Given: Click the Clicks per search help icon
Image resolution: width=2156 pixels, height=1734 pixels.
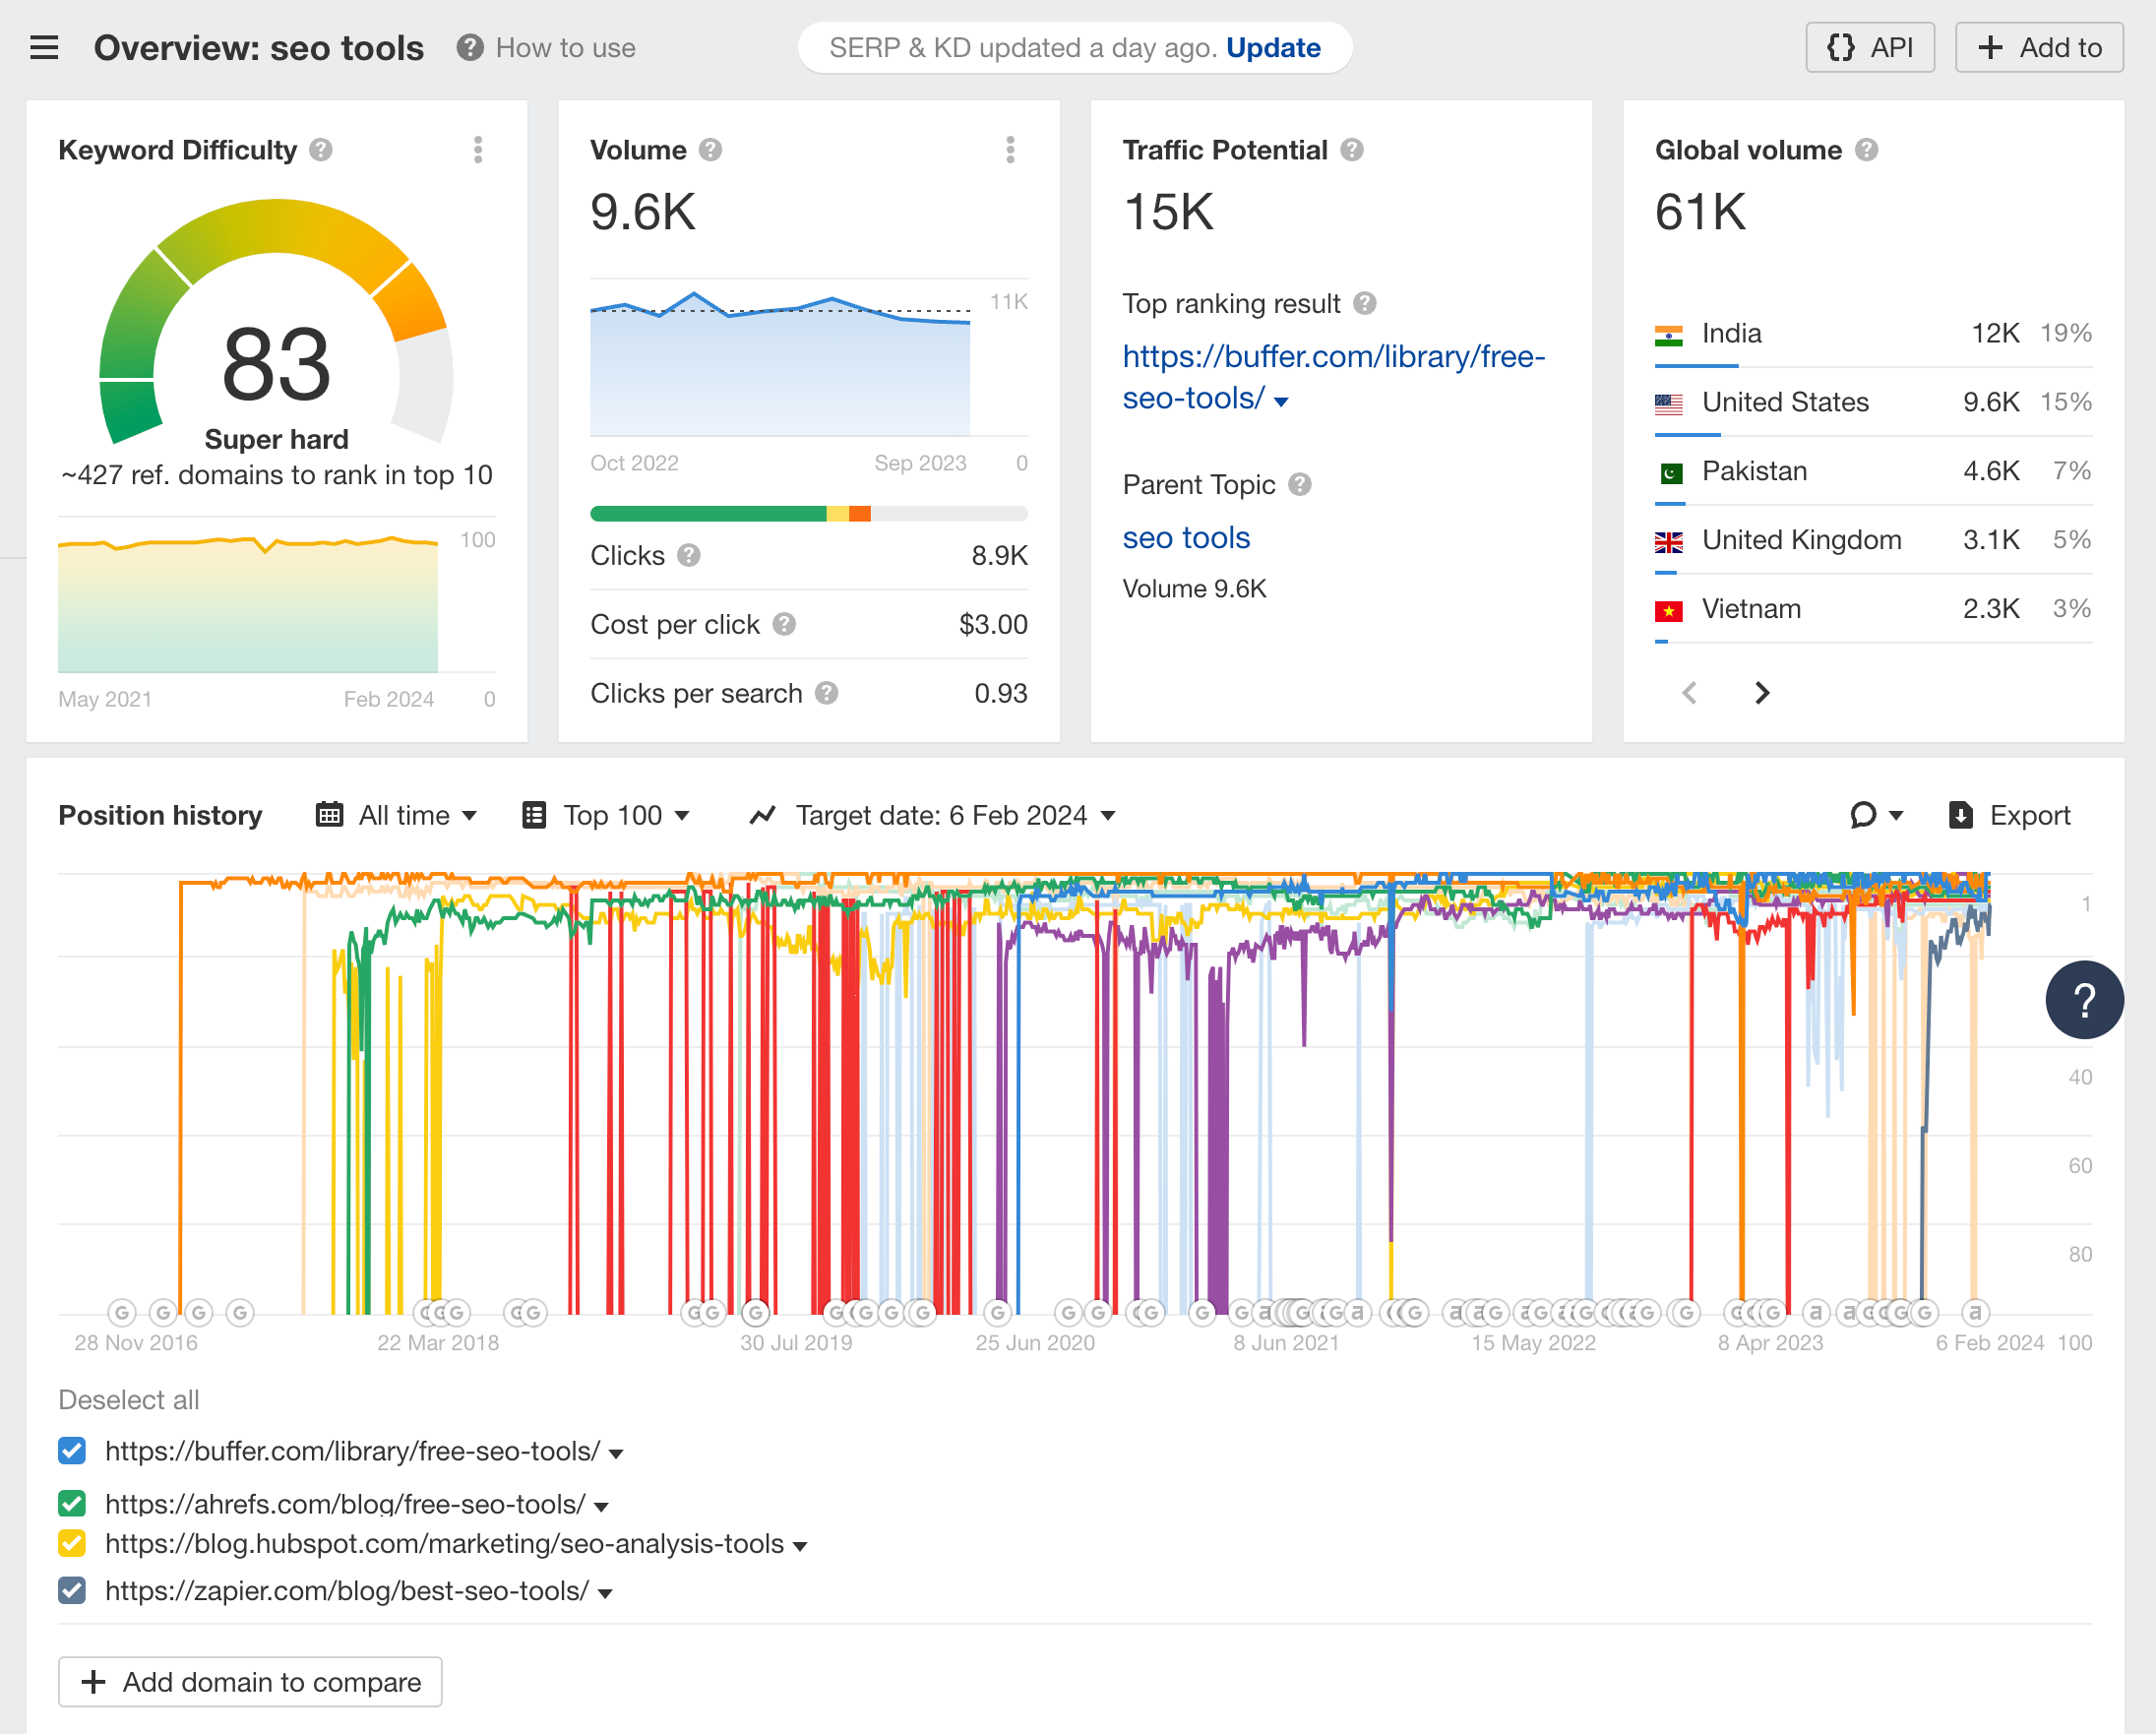Looking at the screenshot, I should (826, 692).
